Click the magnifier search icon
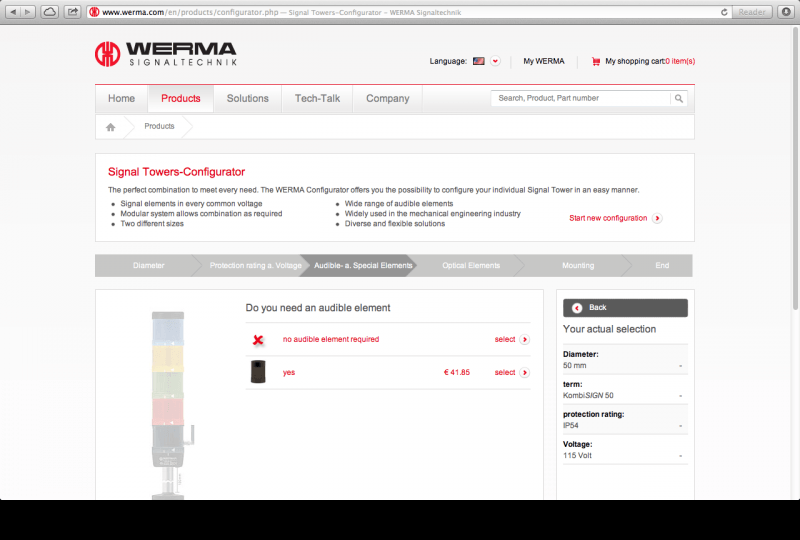The height and width of the screenshot is (540, 800). (x=679, y=99)
